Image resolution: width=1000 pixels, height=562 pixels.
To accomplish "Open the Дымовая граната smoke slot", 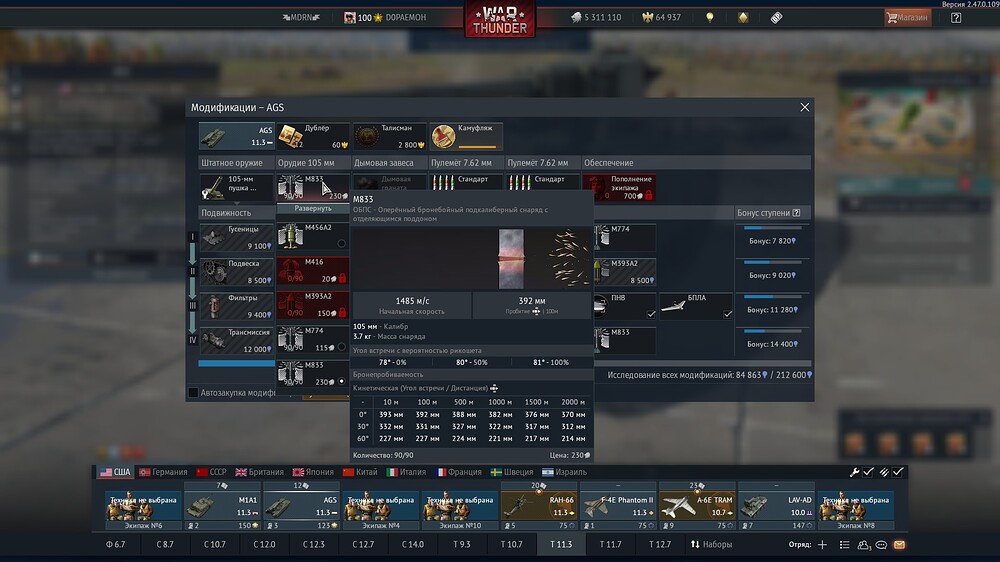I will click(390, 181).
